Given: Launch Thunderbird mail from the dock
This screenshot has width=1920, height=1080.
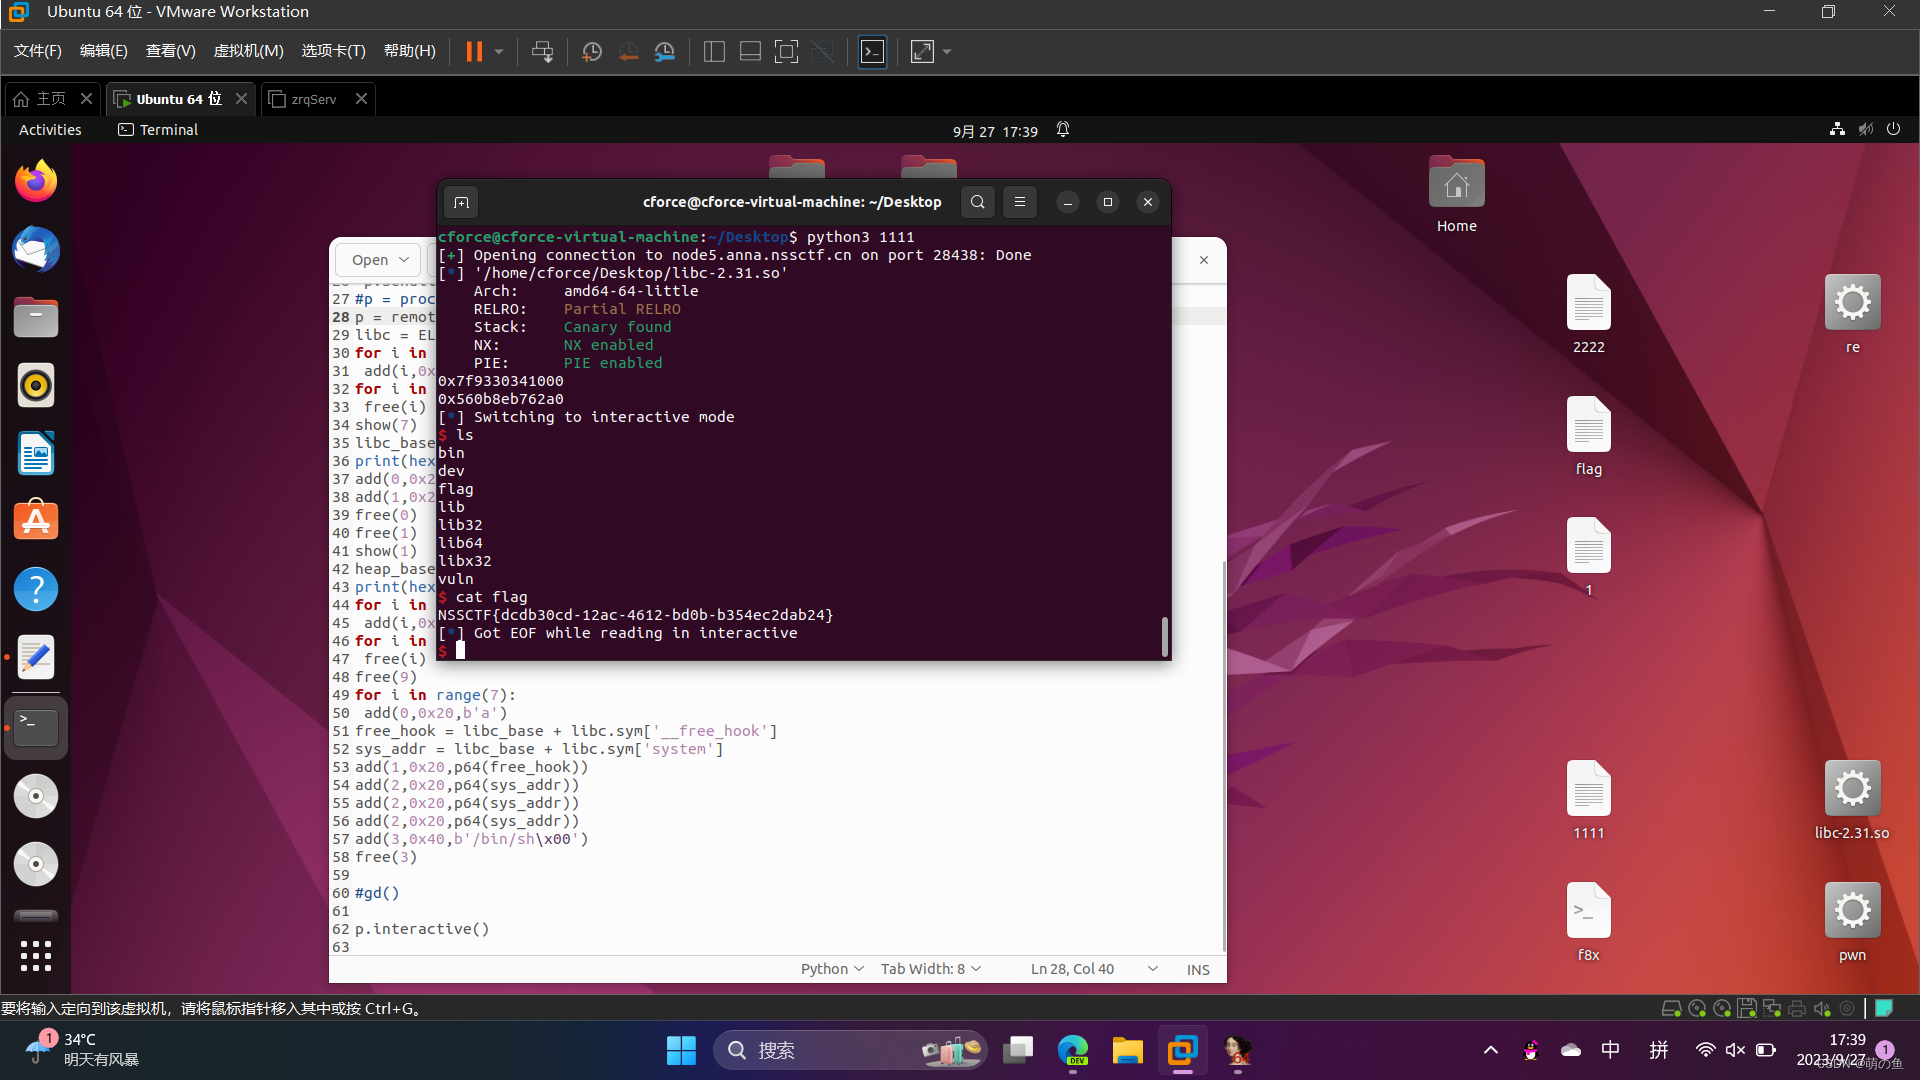Looking at the screenshot, I should [36, 249].
